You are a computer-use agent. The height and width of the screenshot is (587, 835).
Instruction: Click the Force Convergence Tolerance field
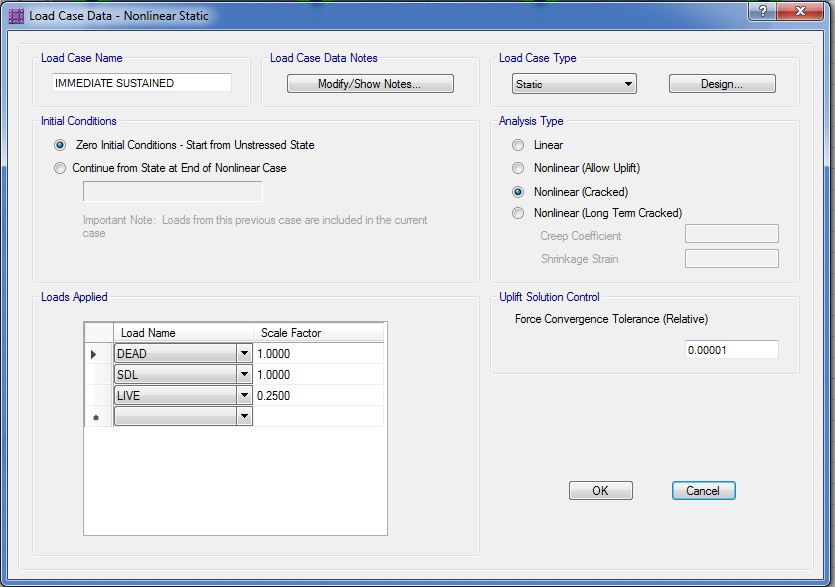pyautogui.click(x=732, y=350)
